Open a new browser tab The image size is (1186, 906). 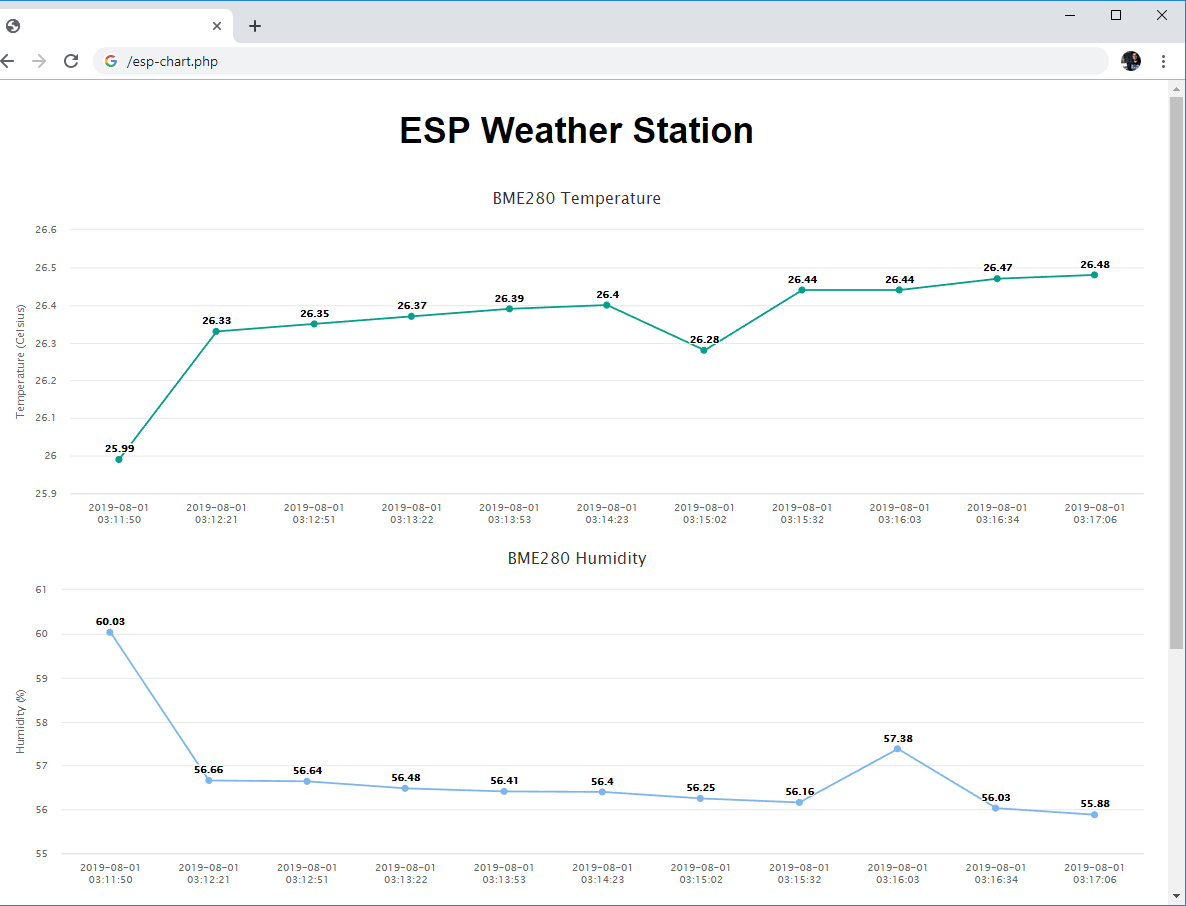(x=254, y=26)
